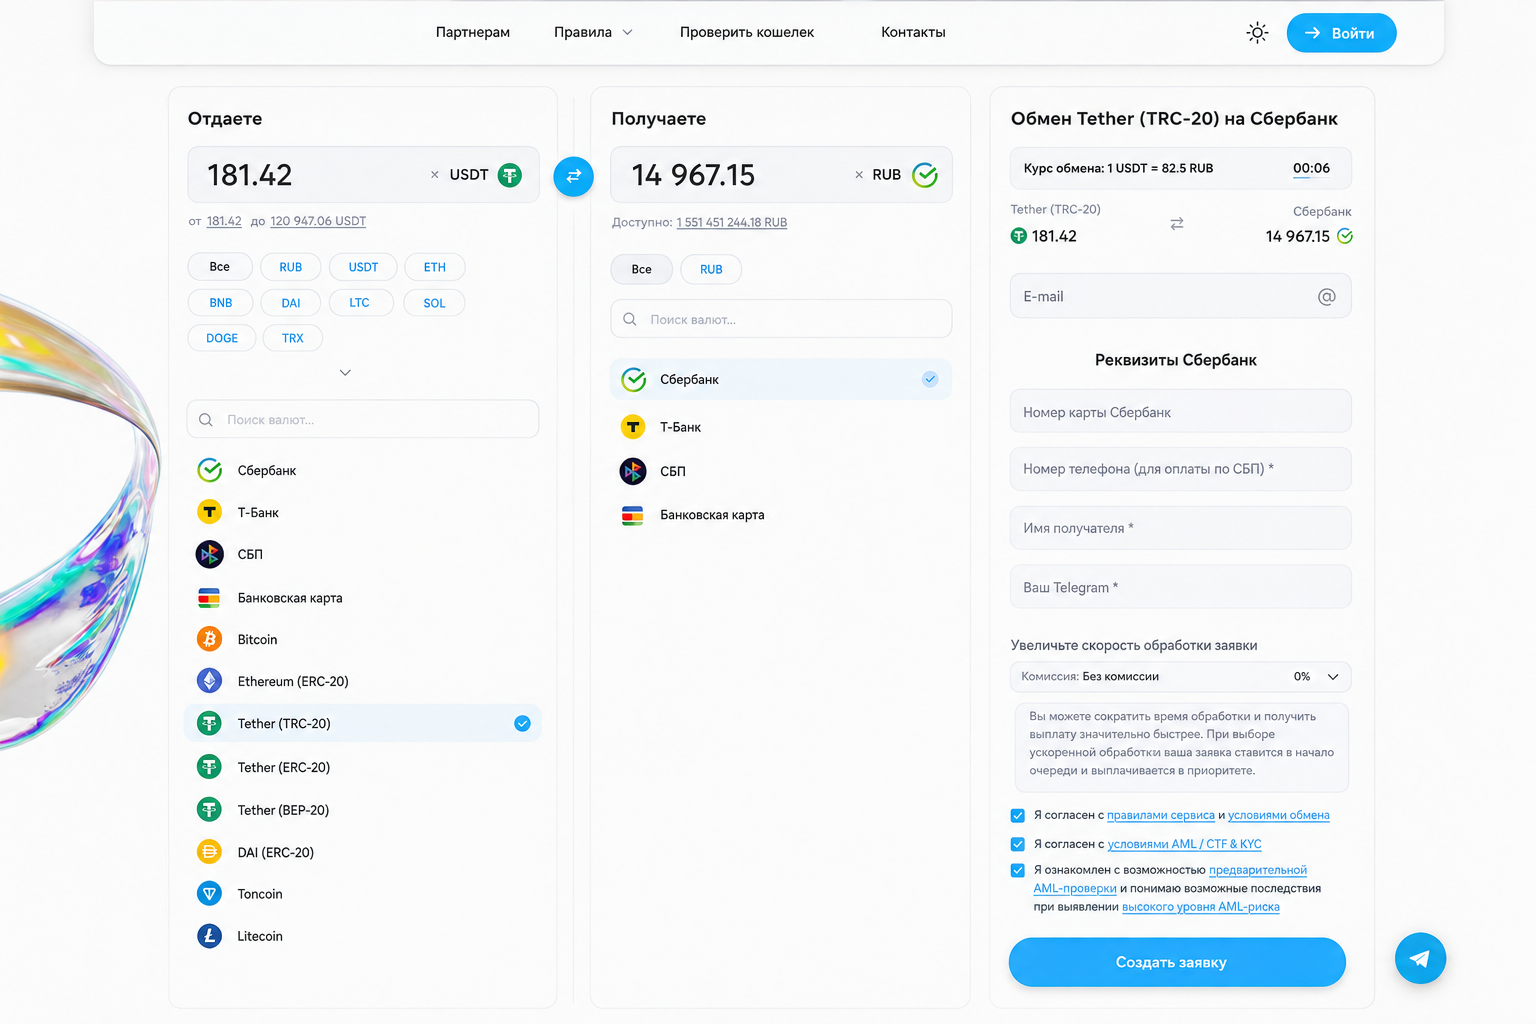
Task: Click the Ваш Telegram input field
Action: [1180, 587]
